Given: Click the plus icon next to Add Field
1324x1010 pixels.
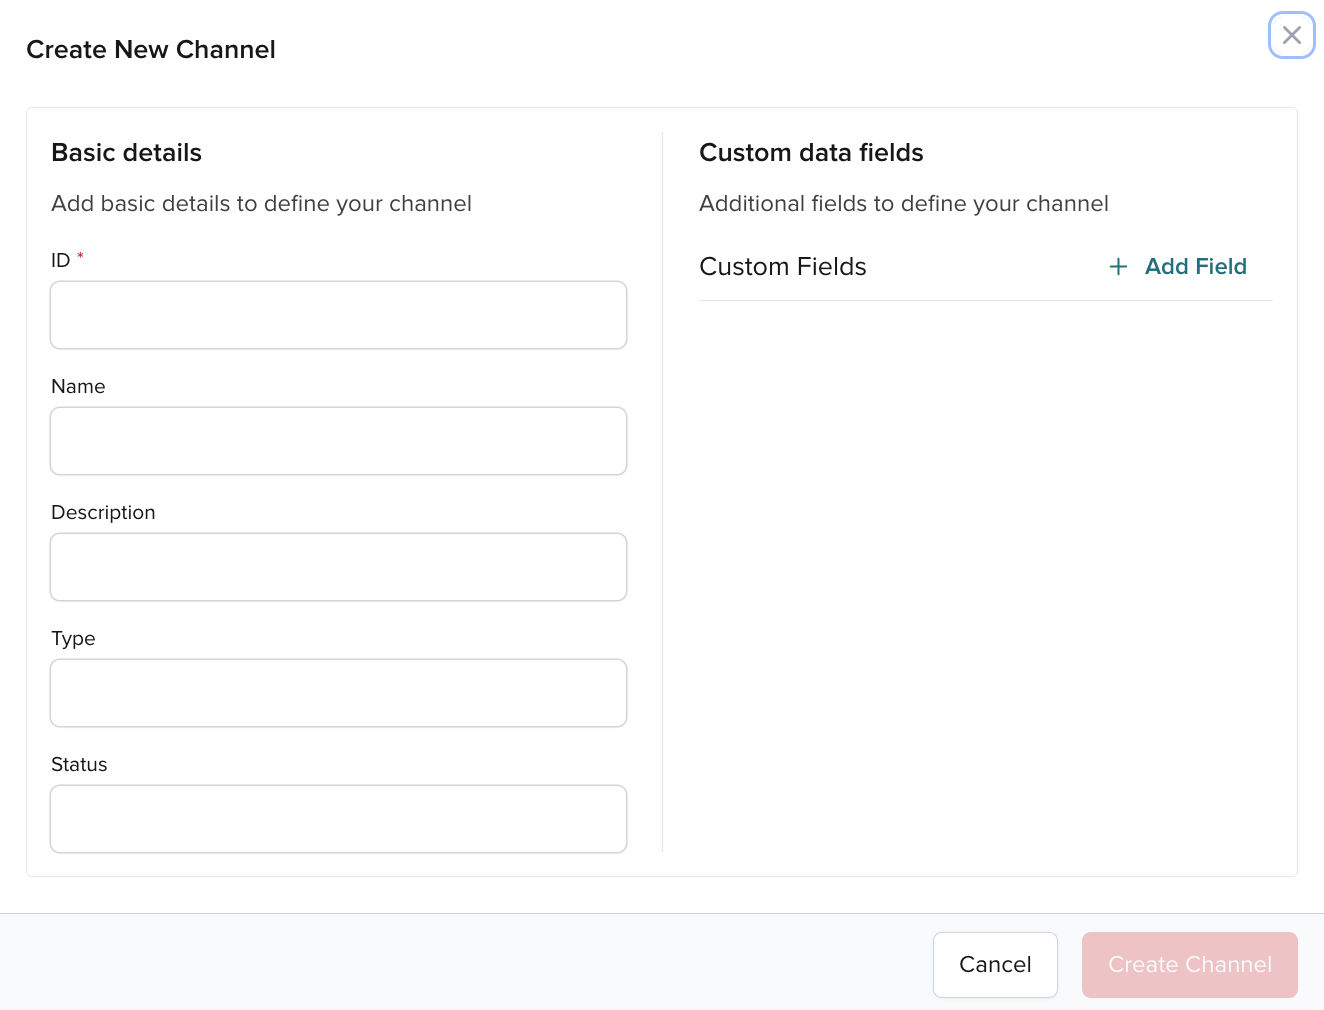Looking at the screenshot, I should [1118, 266].
